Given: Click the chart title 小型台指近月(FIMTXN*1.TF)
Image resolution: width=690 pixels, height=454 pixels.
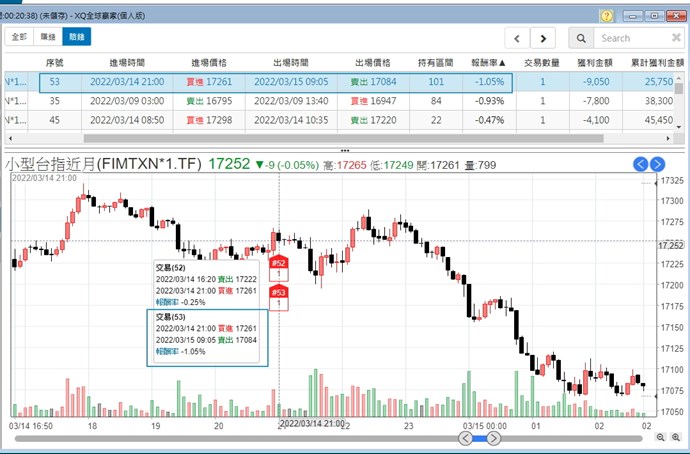Looking at the screenshot, I should click(103, 164).
